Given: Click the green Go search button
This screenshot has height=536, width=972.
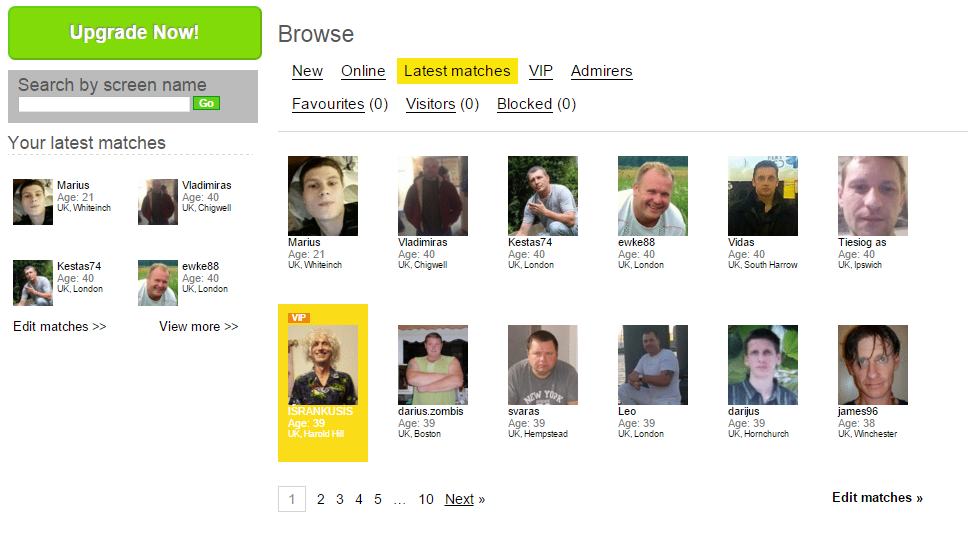Looking at the screenshot, I should pyautogui.click(x=206, y=103).
